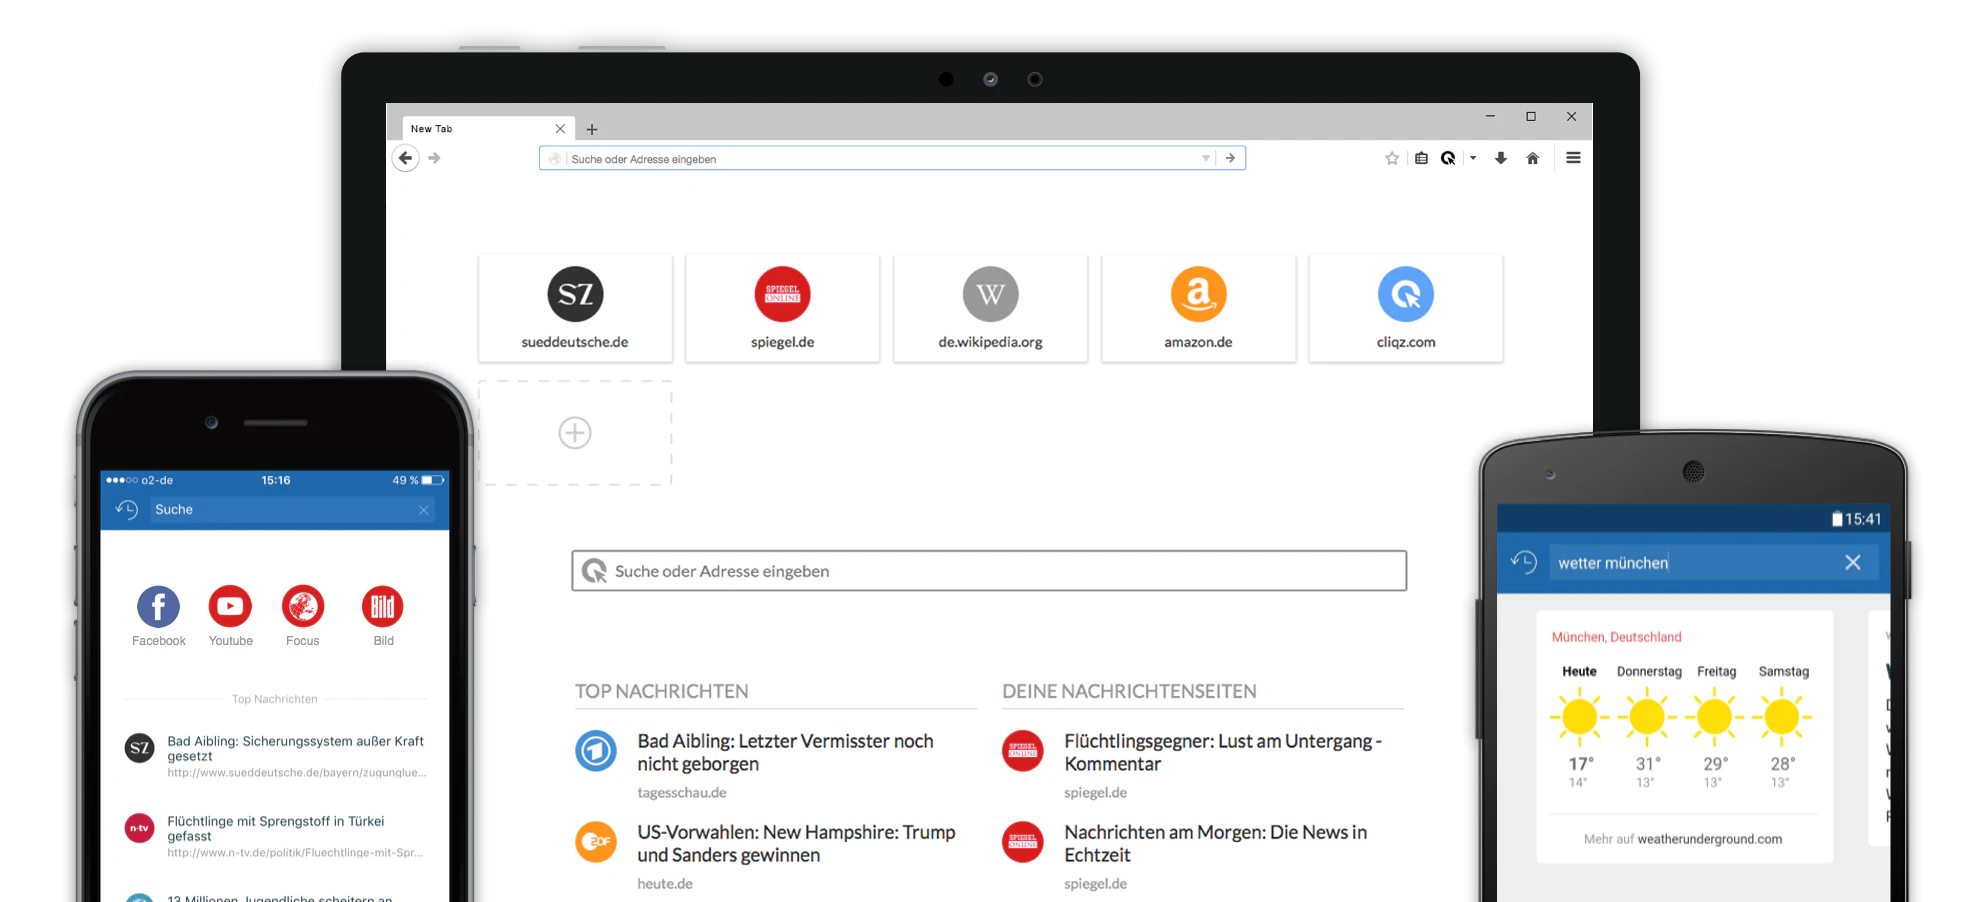
Task: Open 'US-Vorwahlen: New Hampshire' news article
Action: click(x=796, y=843)
